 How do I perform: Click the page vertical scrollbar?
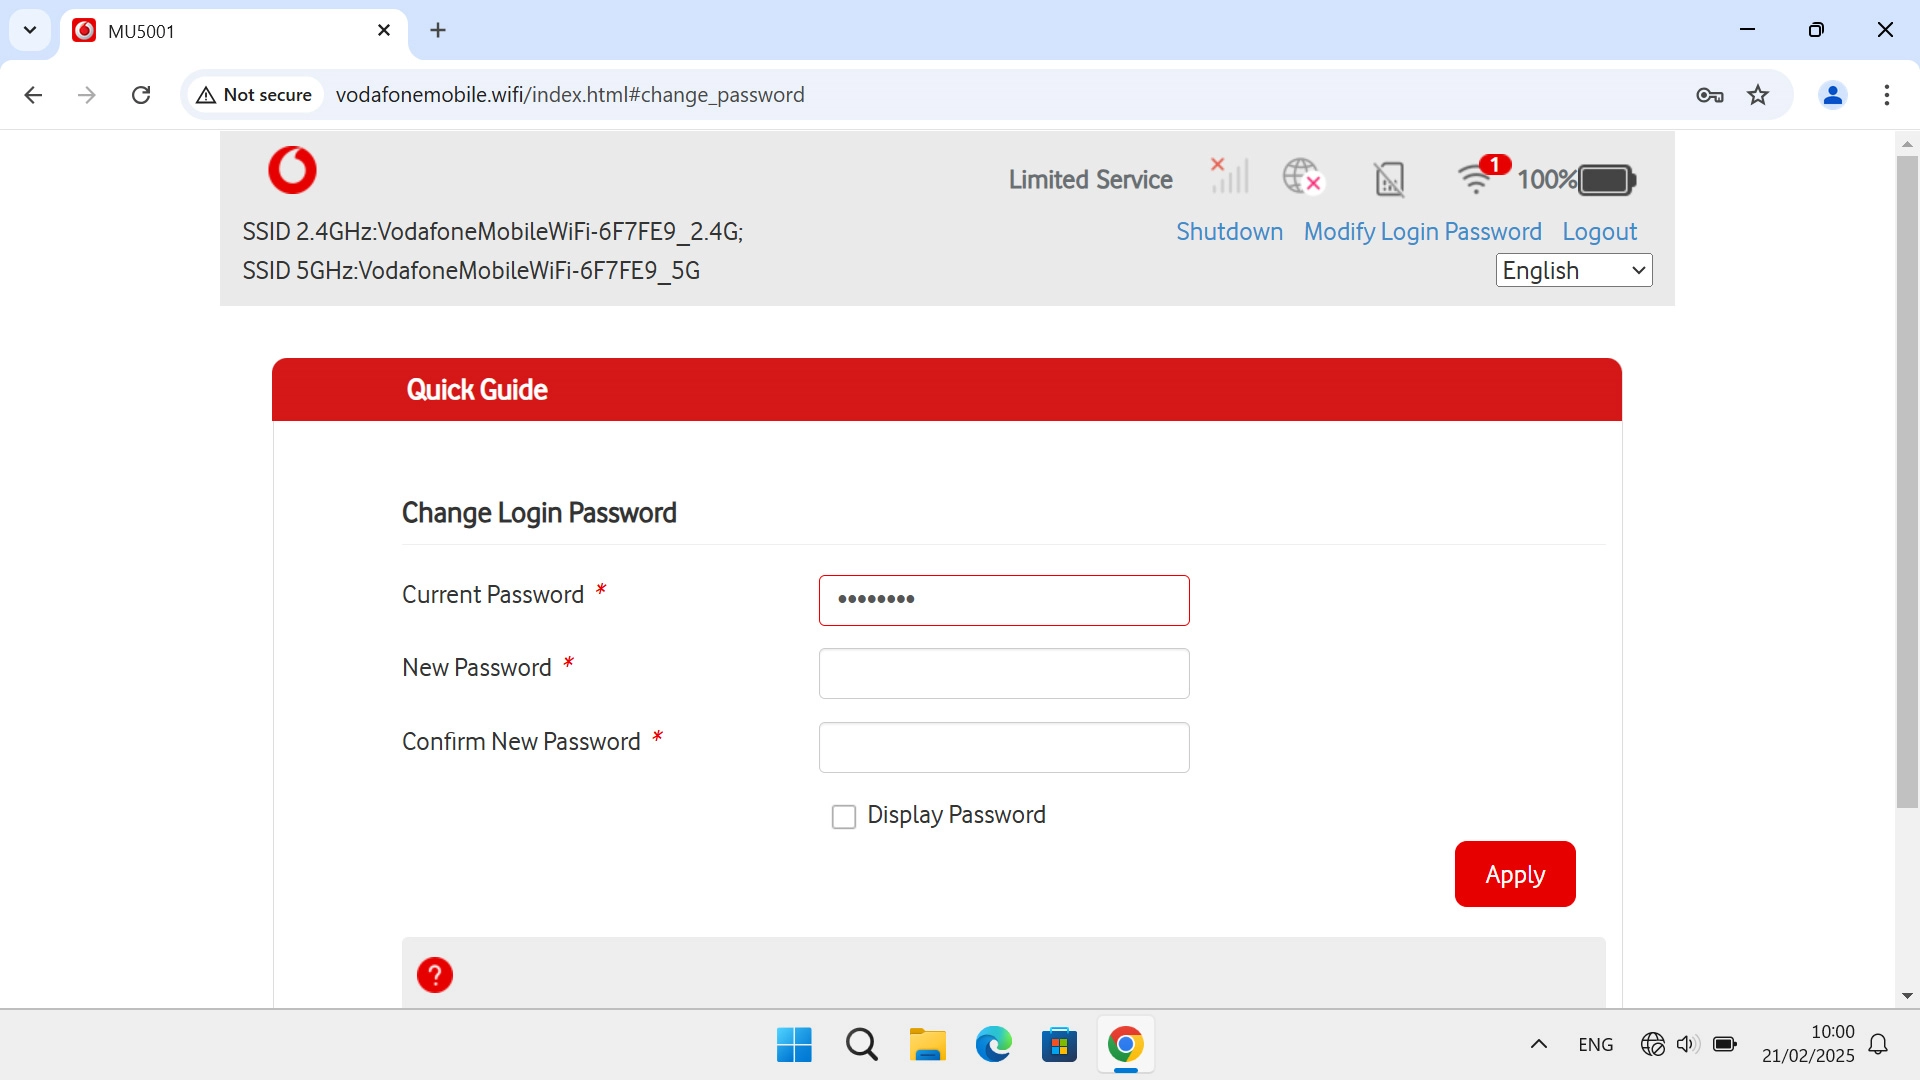click(1907, 480)
